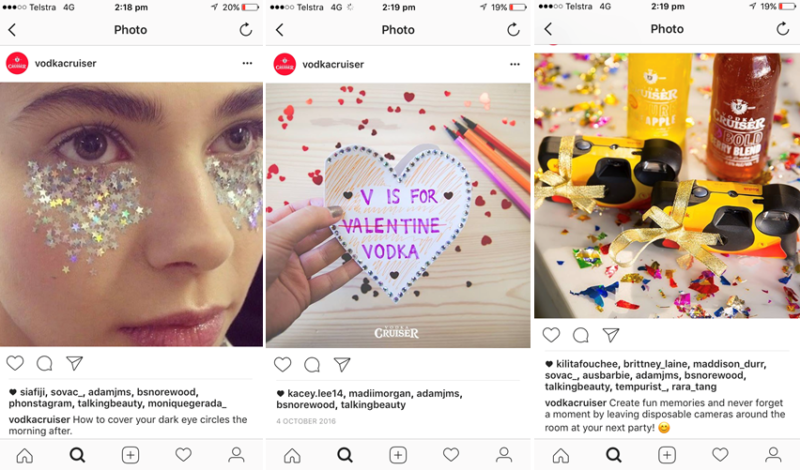Screen dimensions: 800x470
Task: Like the disposable cameras post
Action: click(551, 335)
